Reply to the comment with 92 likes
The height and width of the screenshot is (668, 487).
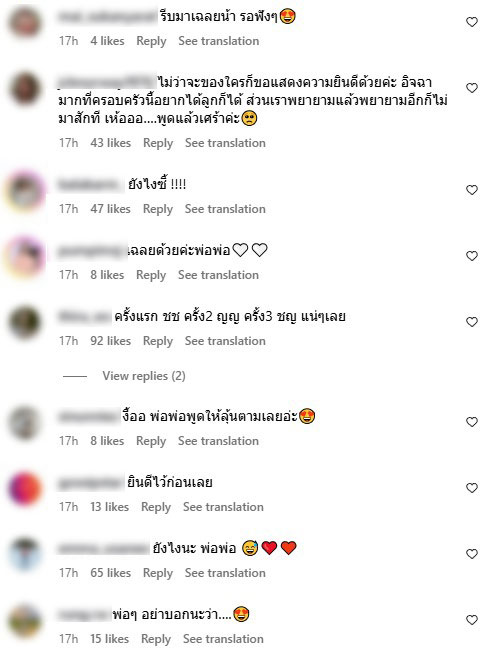158,341
